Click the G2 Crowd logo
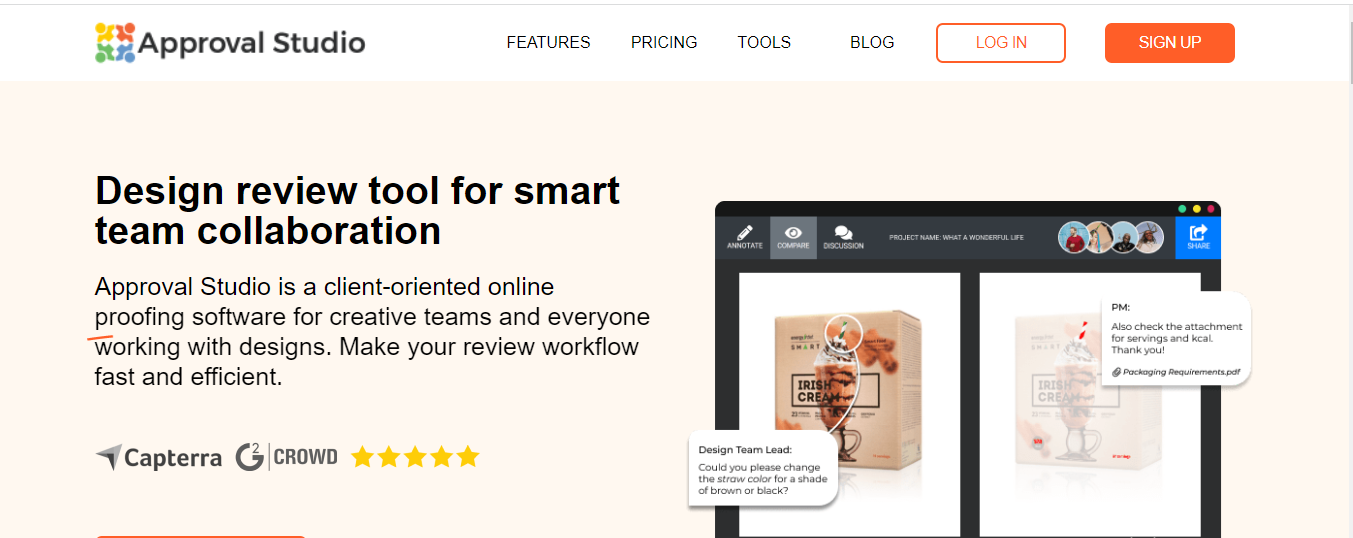The image size is (1353, 538). pyautogui.click(x=287, y=457)
